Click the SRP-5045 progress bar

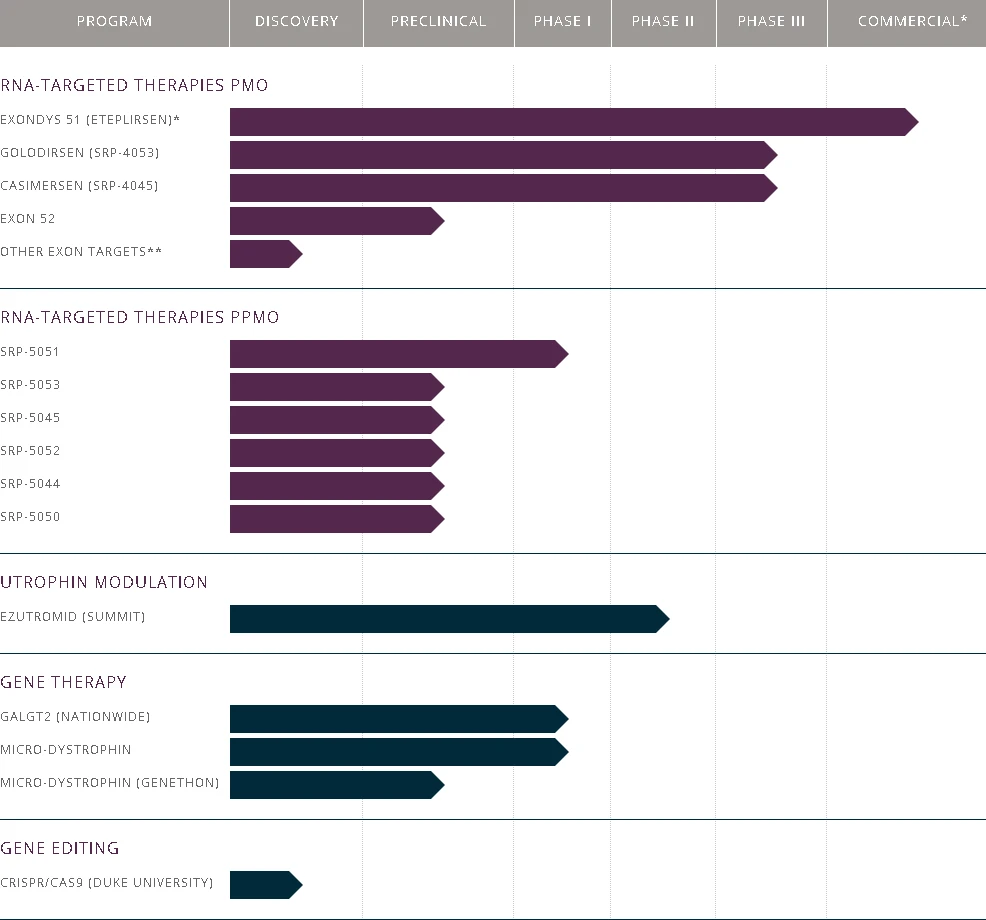pos(337,420)
